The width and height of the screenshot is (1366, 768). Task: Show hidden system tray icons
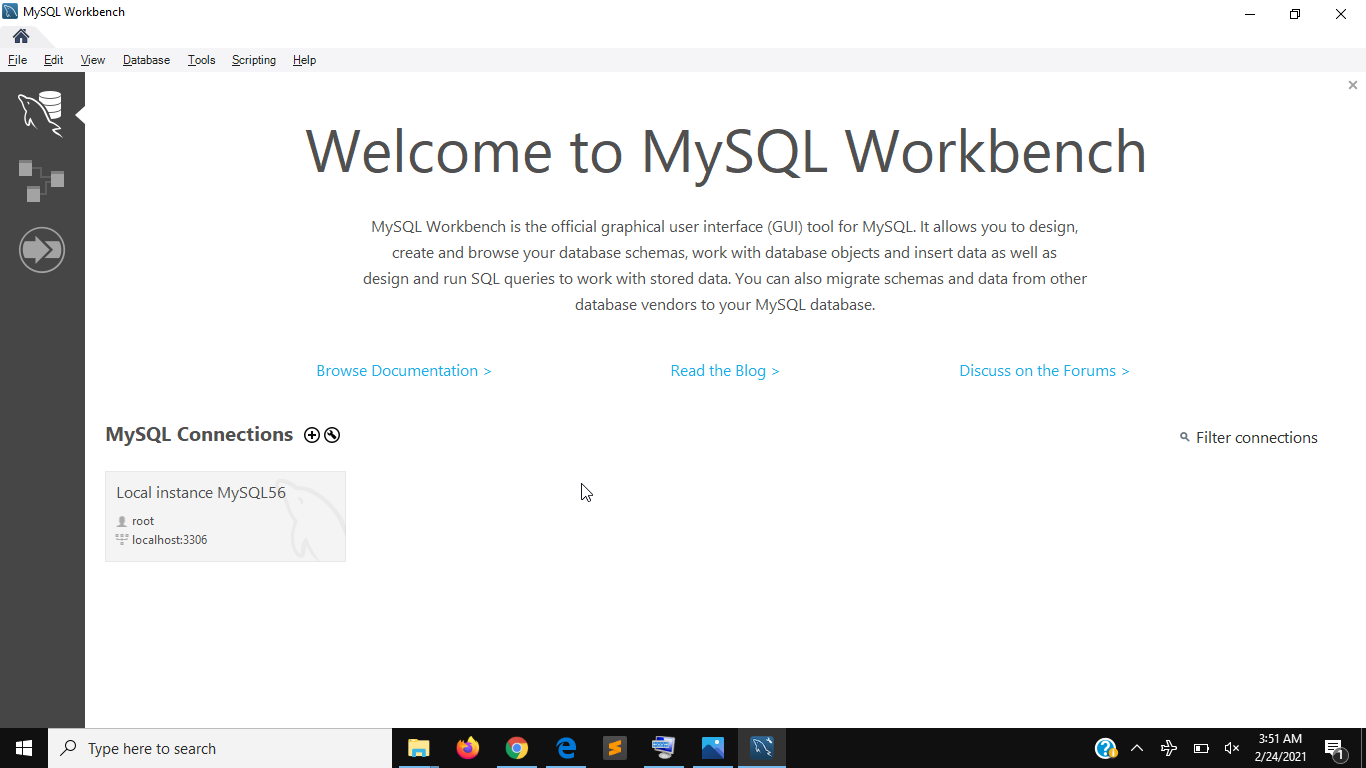click(x=1136, y=748)
